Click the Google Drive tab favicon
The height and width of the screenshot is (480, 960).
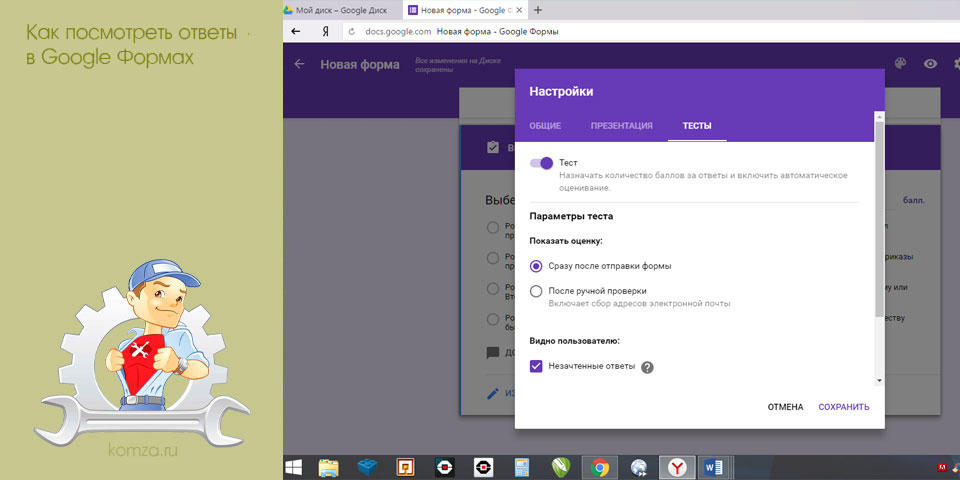point(288,10)
